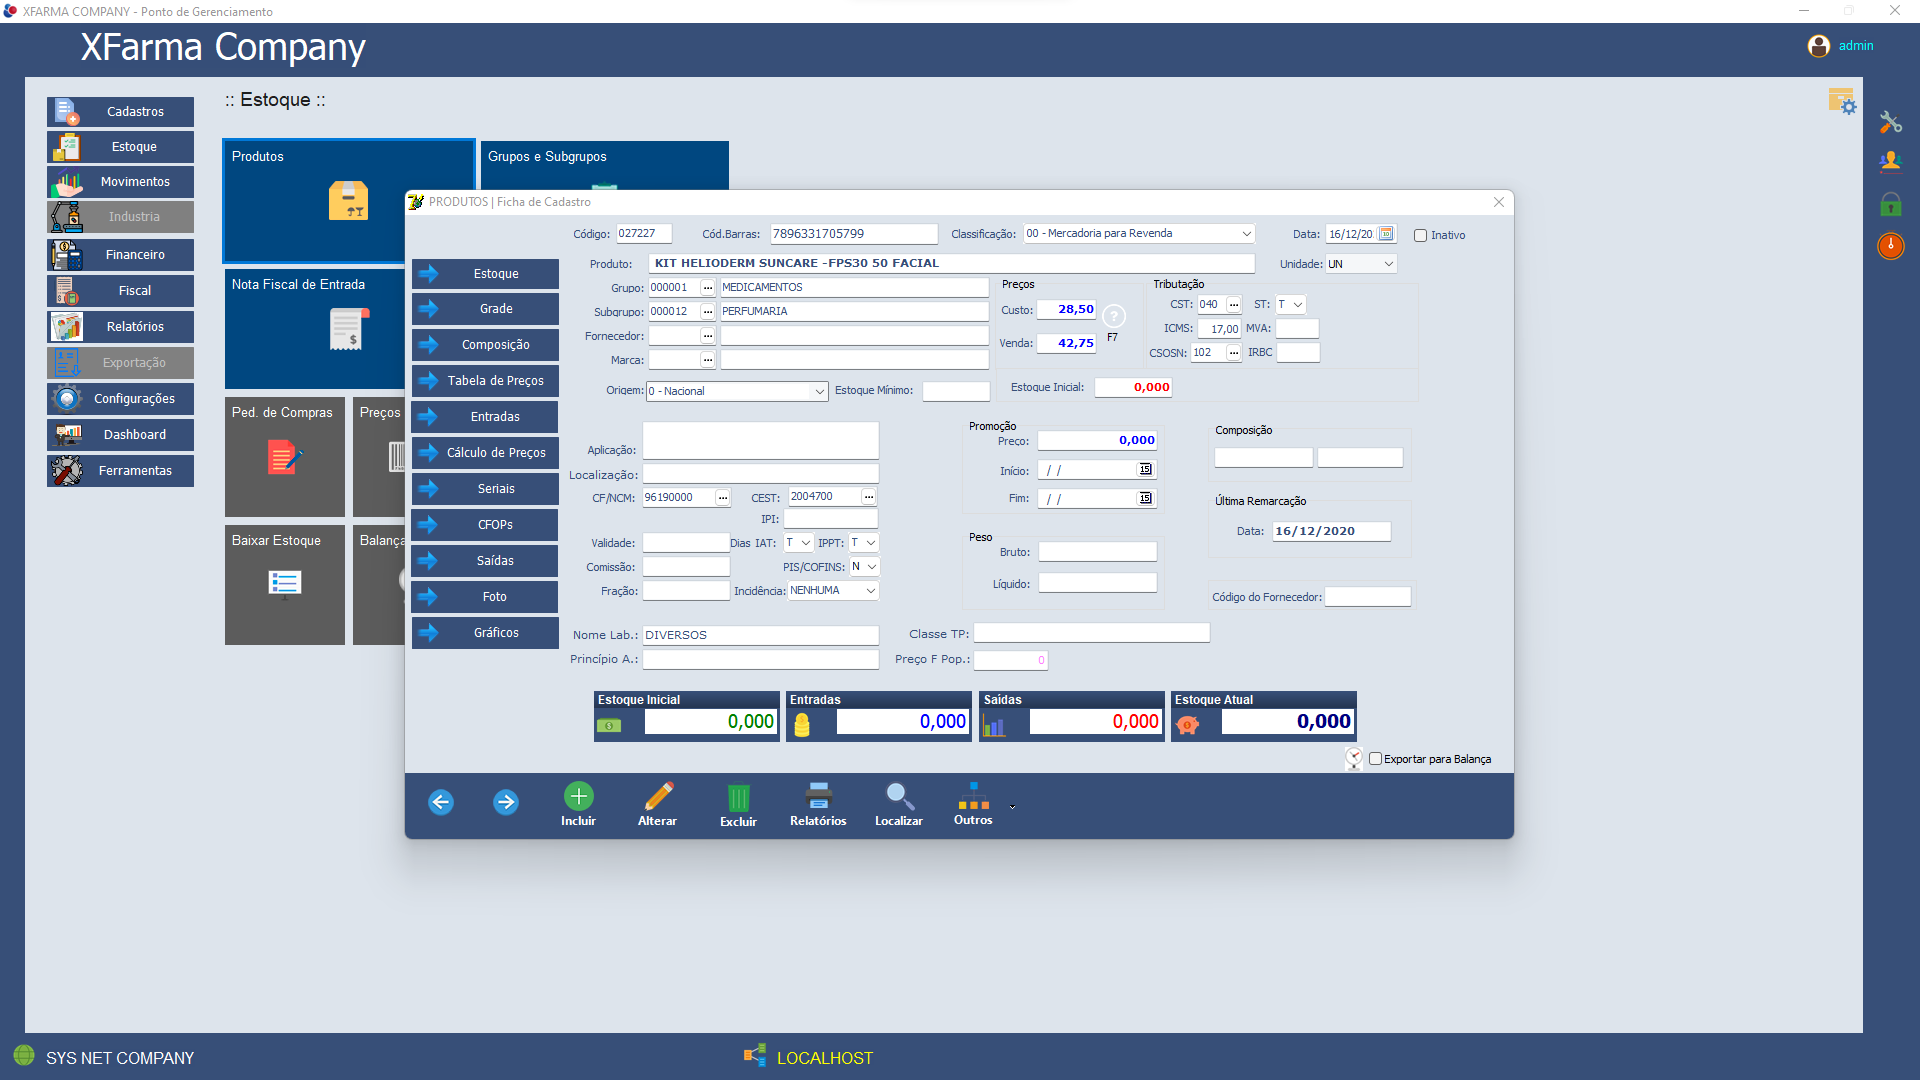The width and height of the screenshot is (1920, 1080).
Task: Click the Alterar pencil icon
Action: coord(658,797)
